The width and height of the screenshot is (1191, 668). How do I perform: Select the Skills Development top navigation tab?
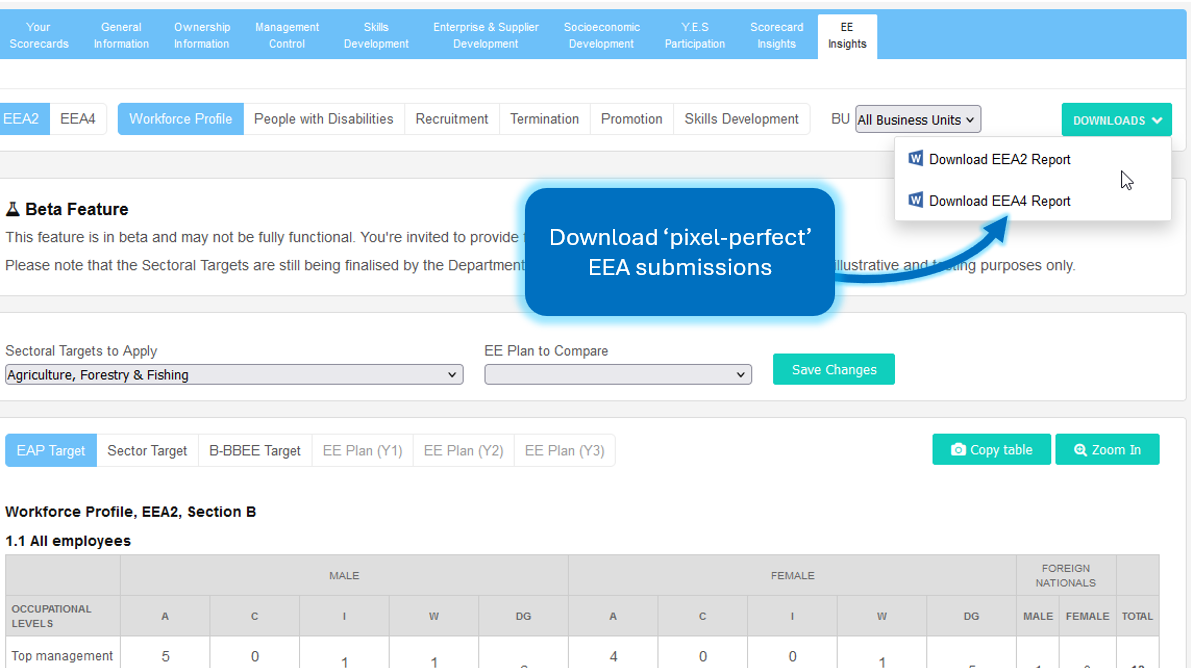pos(376,36)
